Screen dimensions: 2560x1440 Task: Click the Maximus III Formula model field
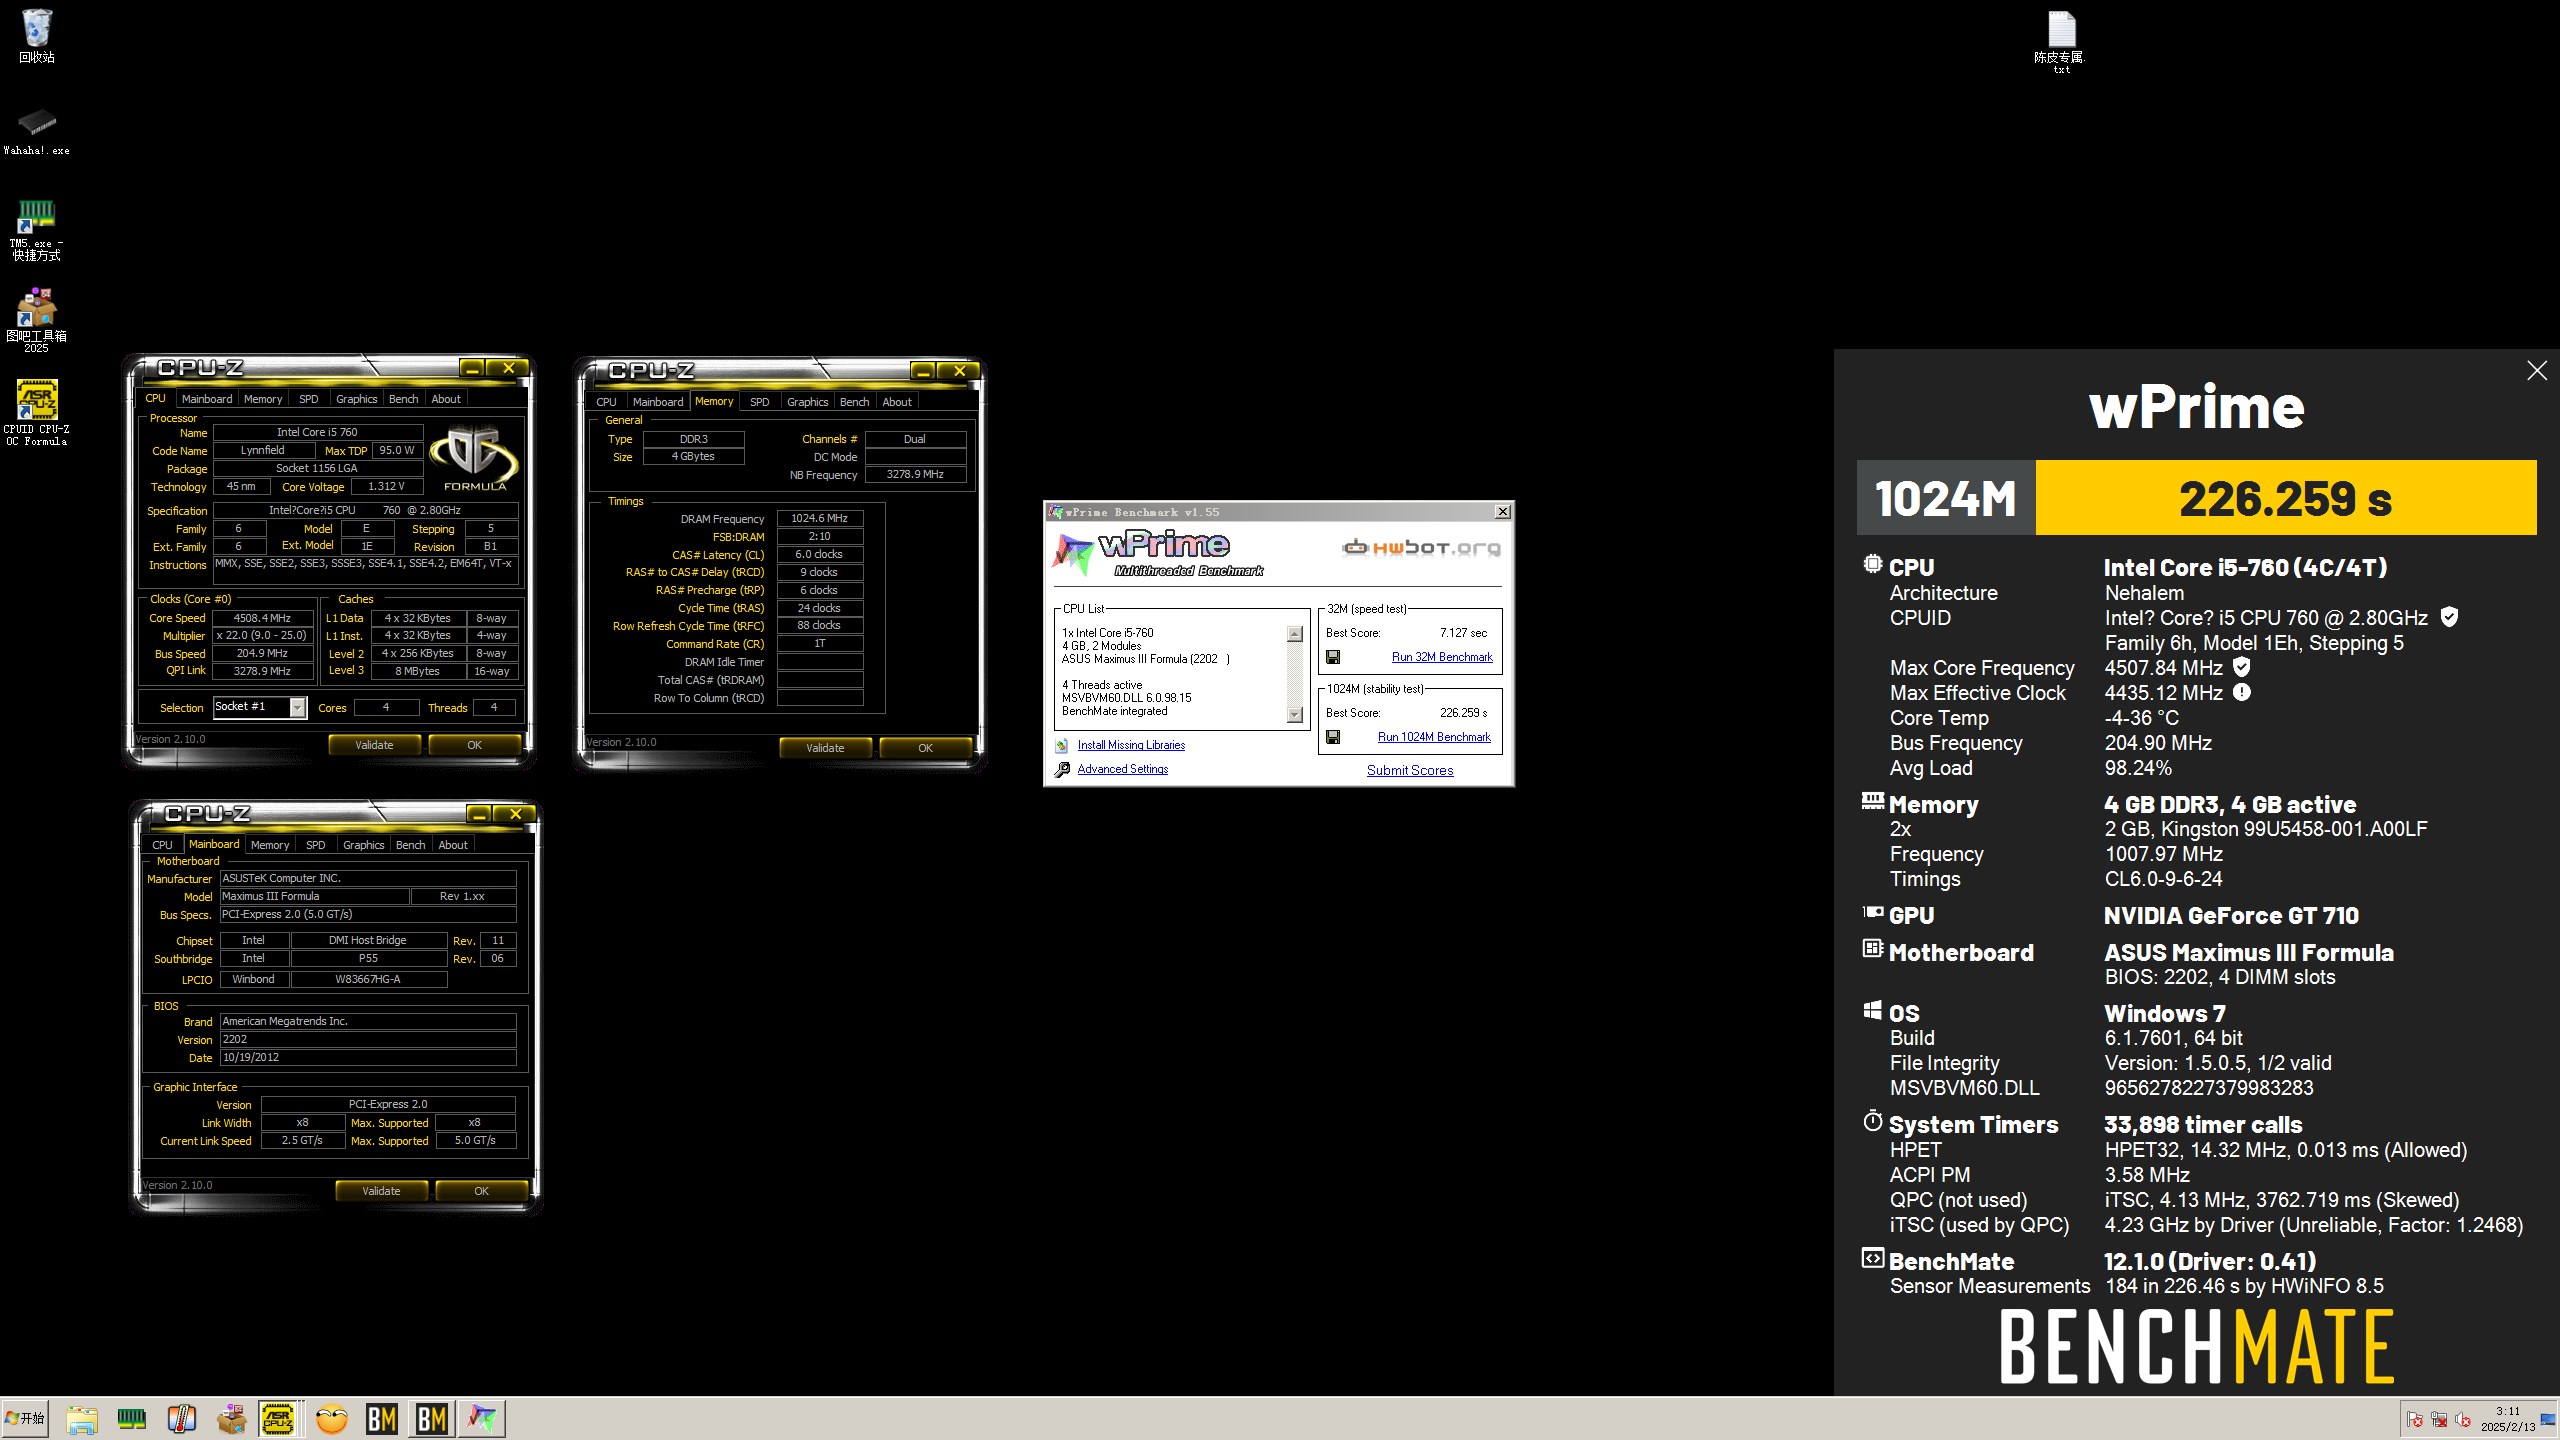click(x=314, y=896)
